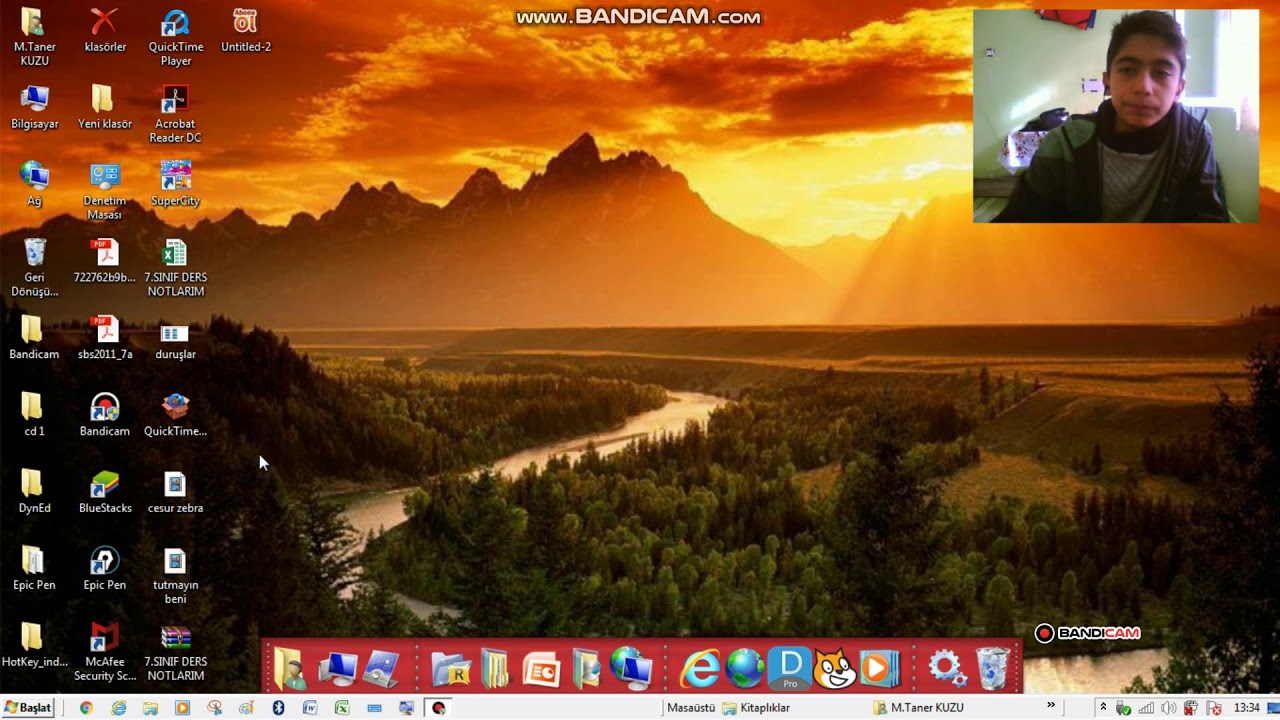Launch Chrome from the taskbar quick launch
The image size is (1280, 720).
(x=86, y=708)
